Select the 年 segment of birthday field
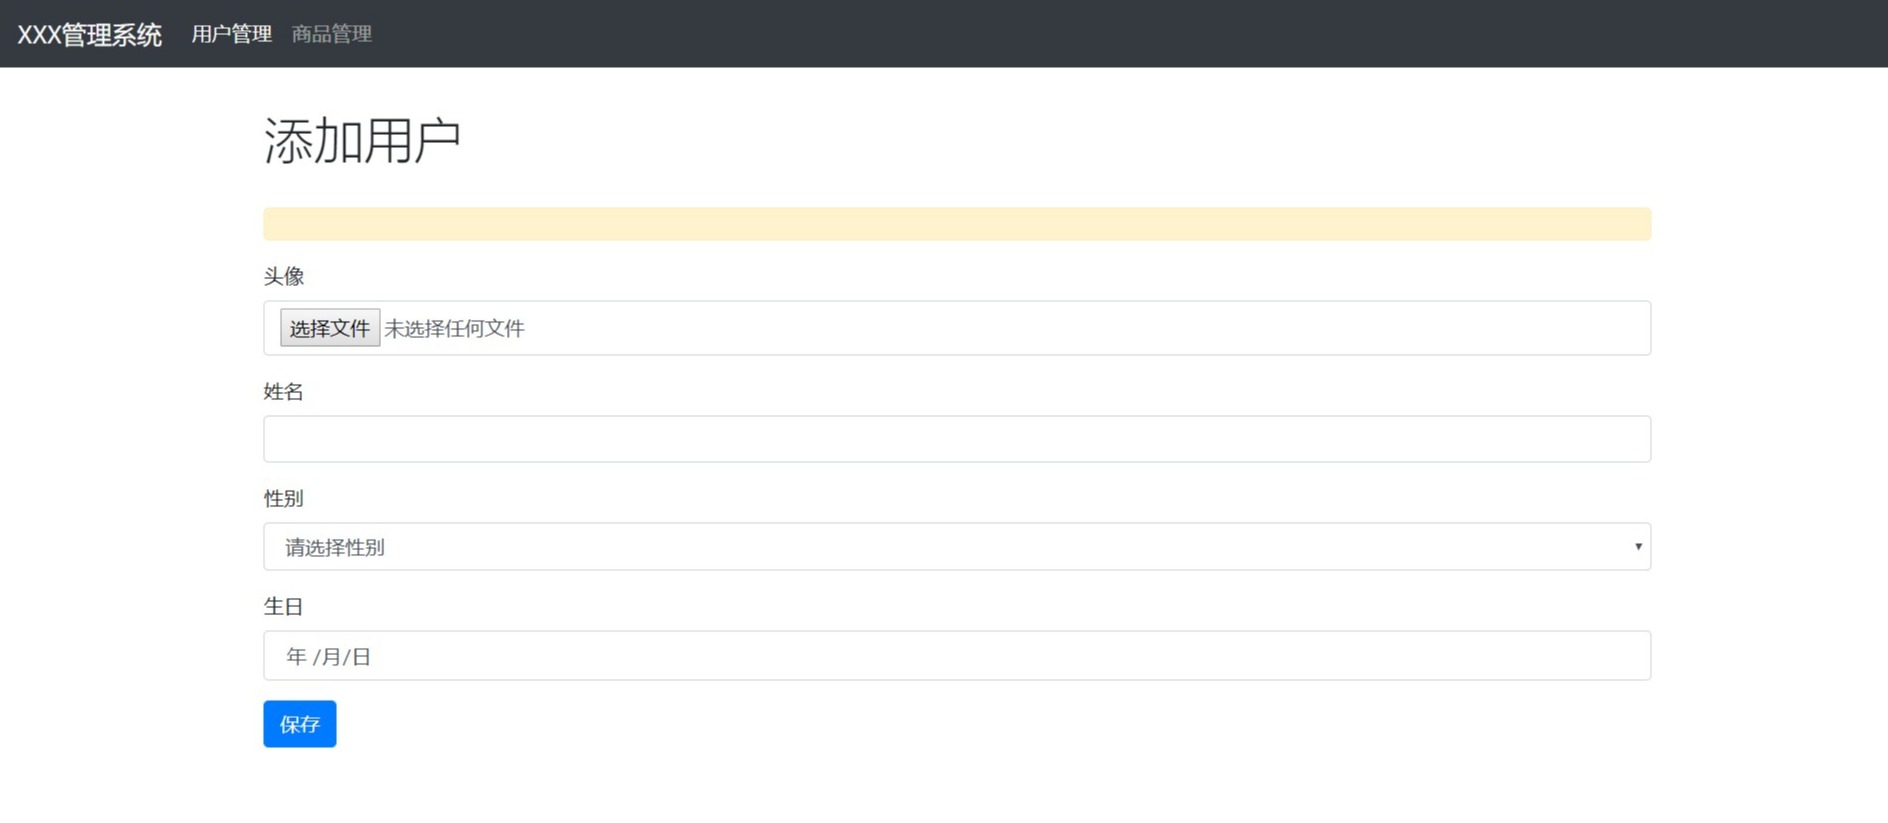 click(x=296, y=657)
